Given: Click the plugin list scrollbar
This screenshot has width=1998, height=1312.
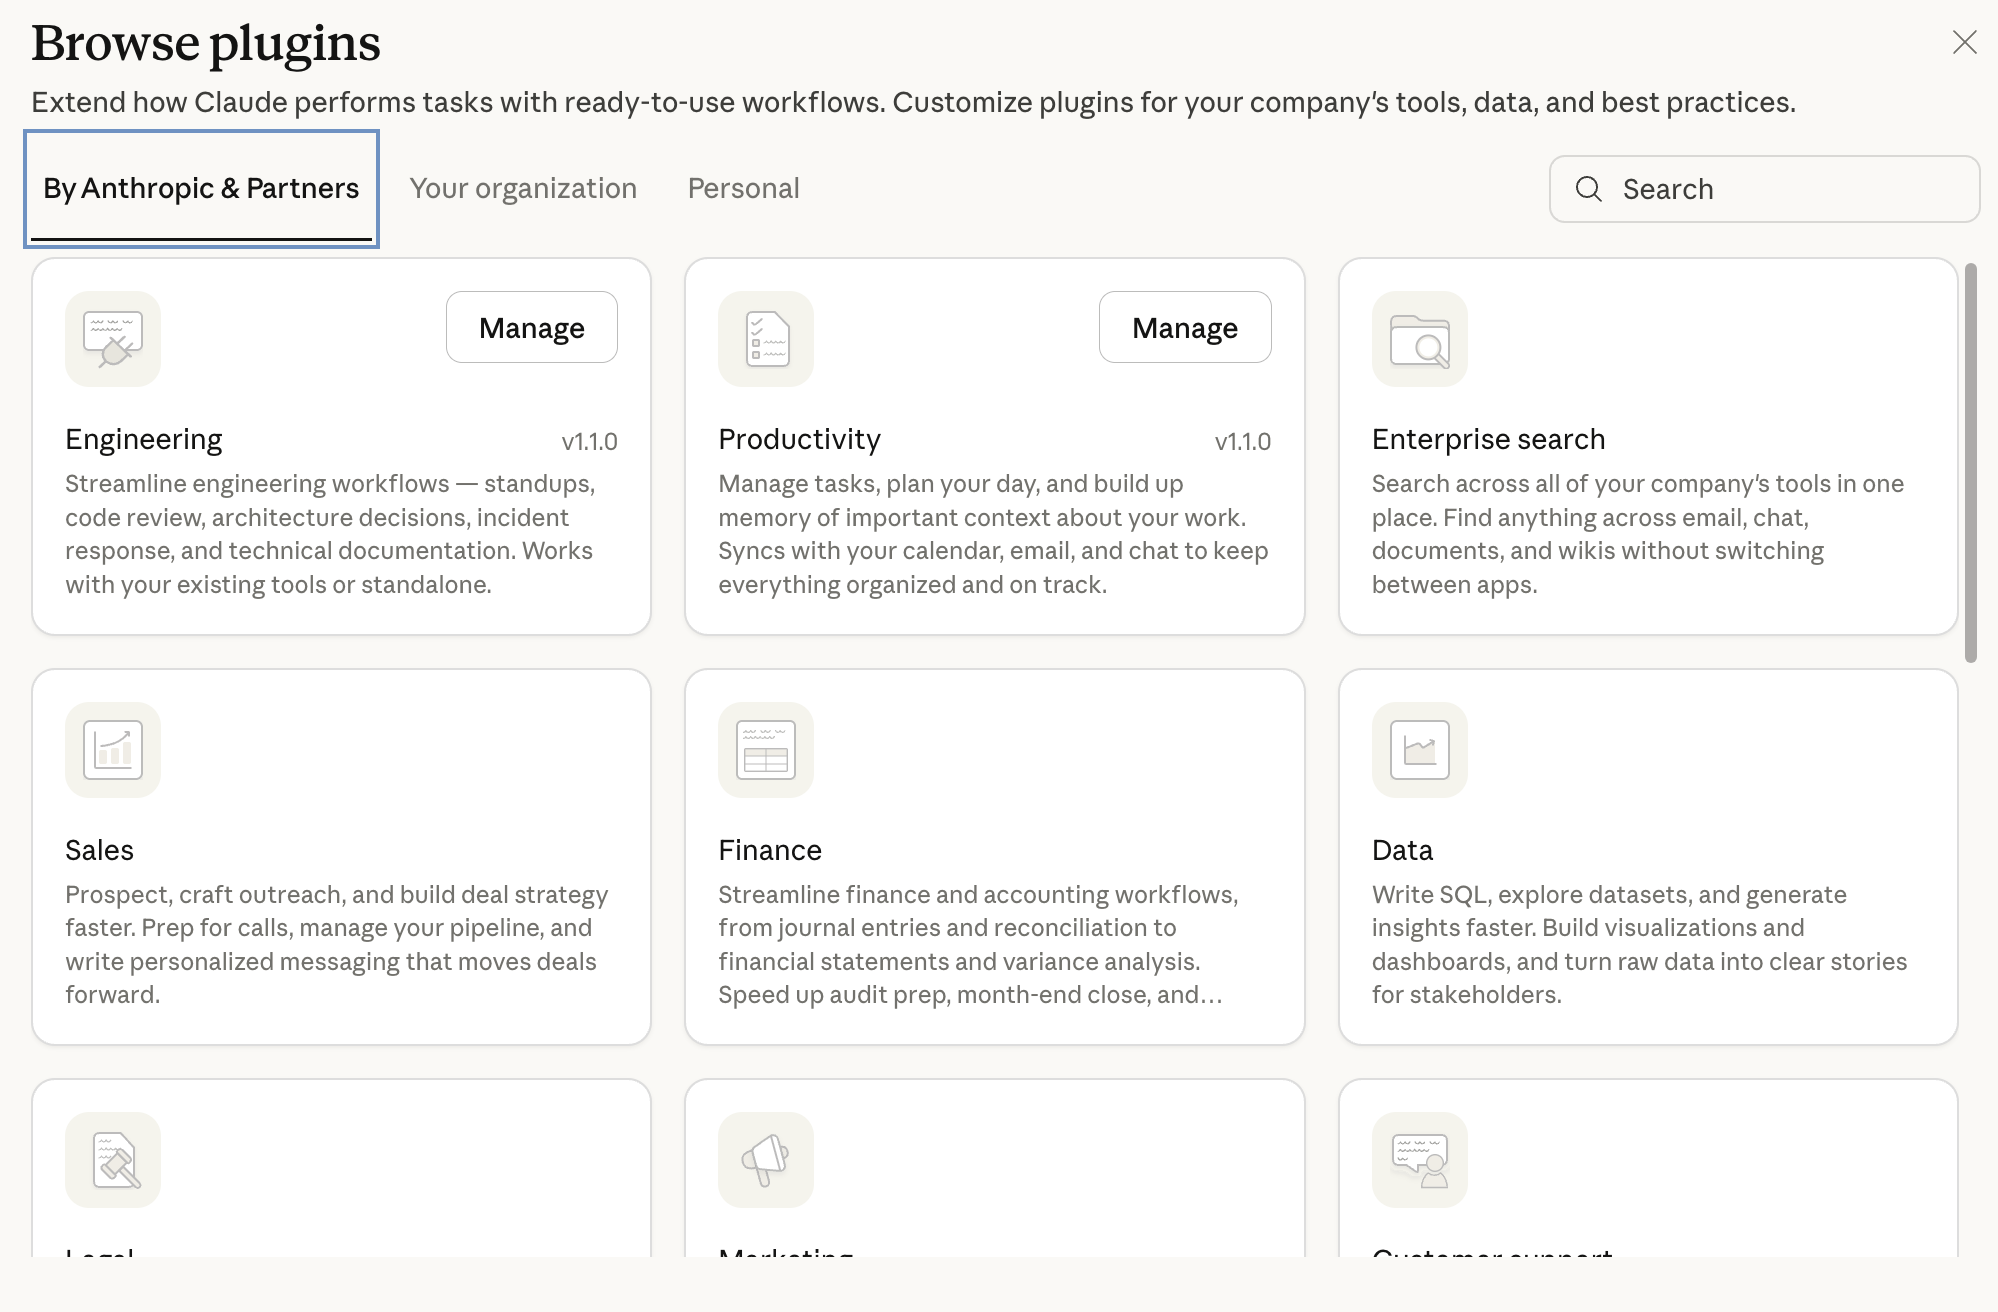Looking at the screenshot, I should (1970, 462).
